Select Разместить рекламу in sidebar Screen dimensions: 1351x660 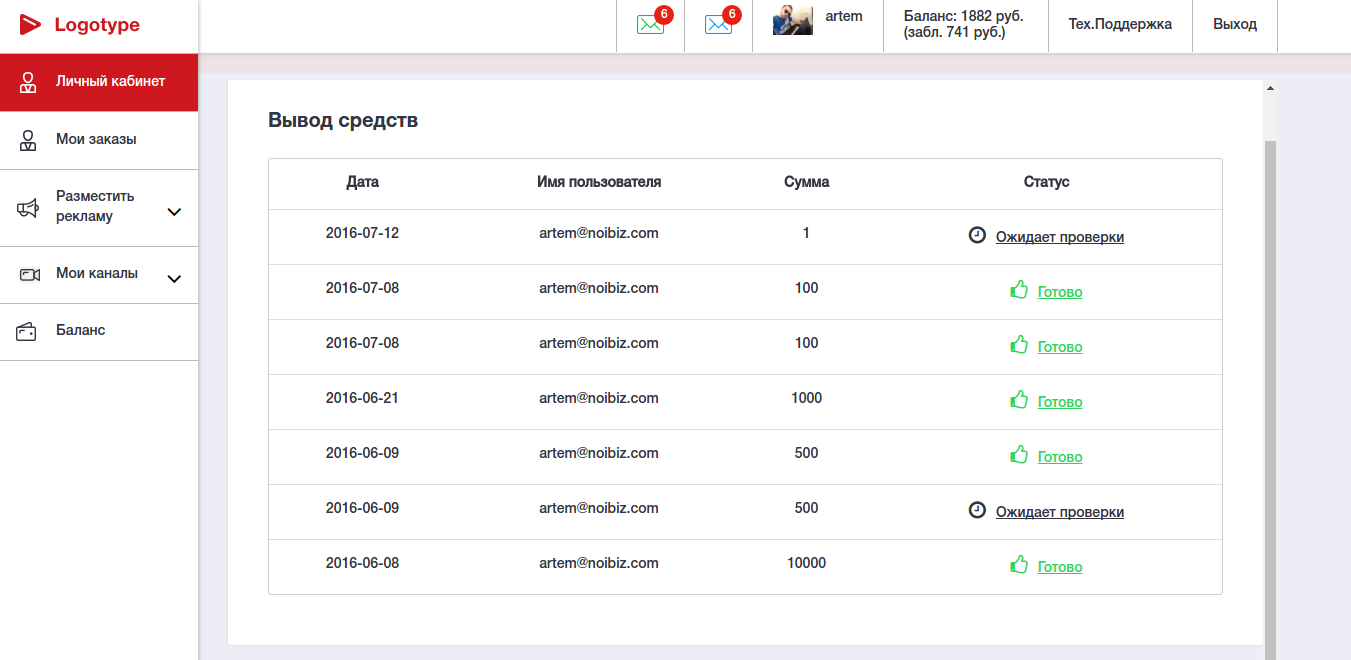point(99,208)
